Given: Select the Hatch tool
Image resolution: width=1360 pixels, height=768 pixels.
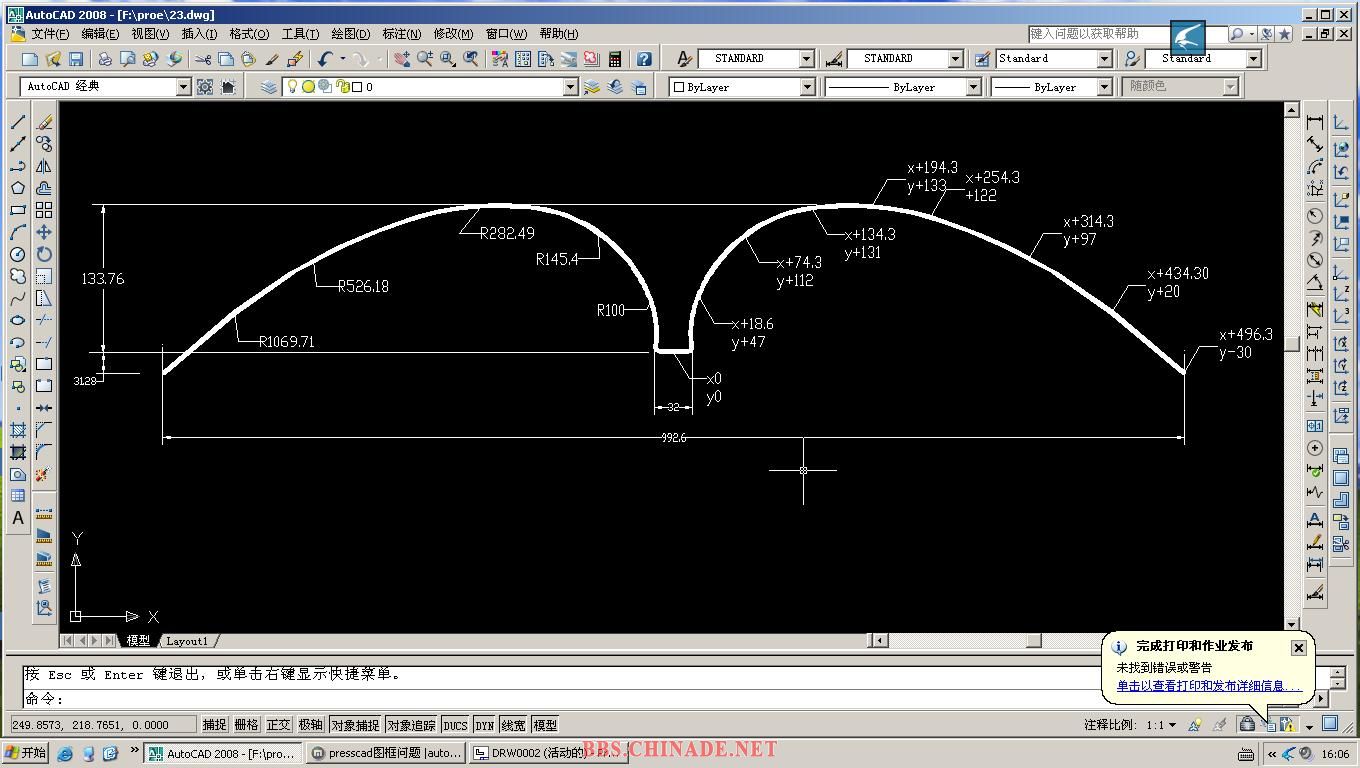Looking at the screenshot, I should (18, 430).
